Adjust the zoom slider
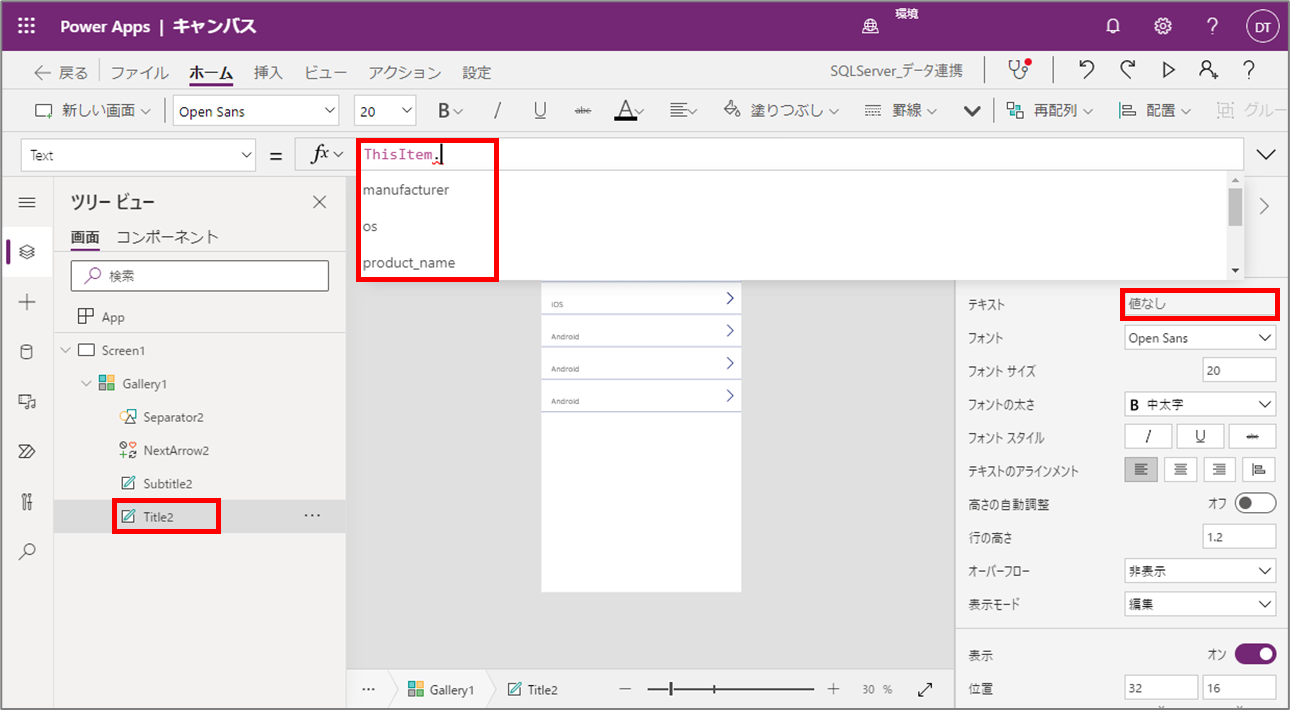Viewport: 1290px width, 710px height. click(x=730, y=689)
